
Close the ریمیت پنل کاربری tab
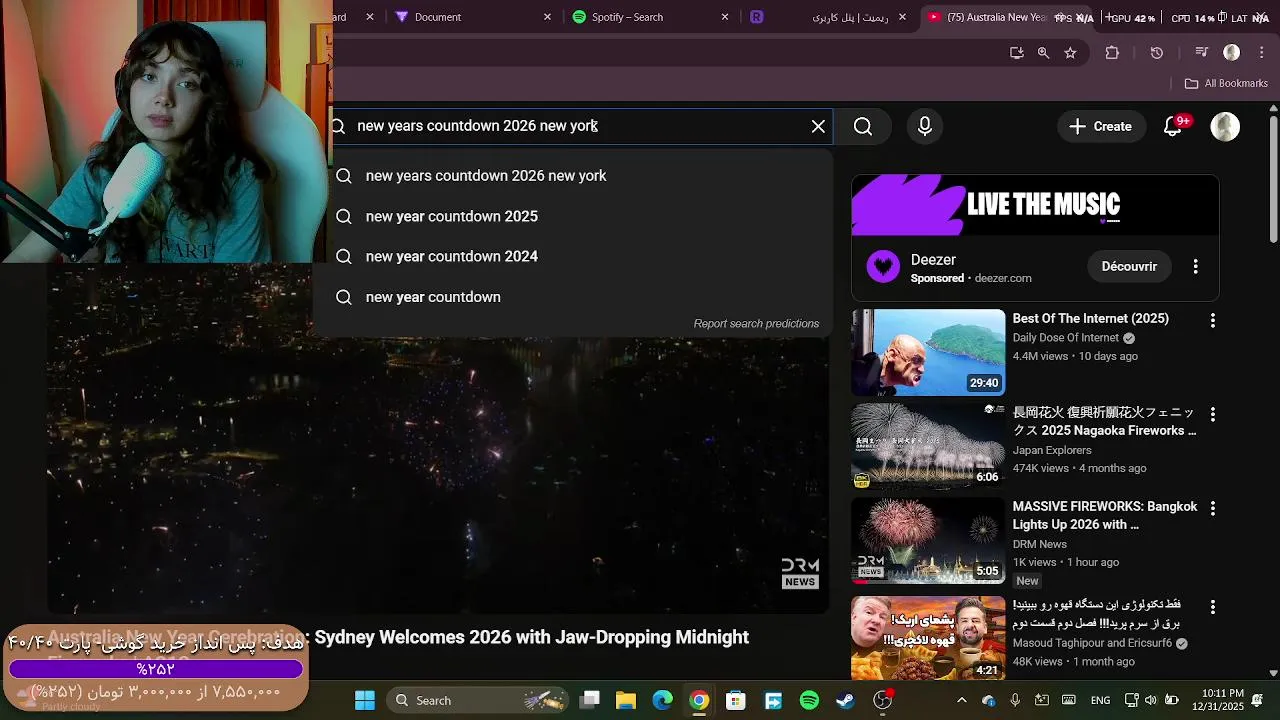click(x=903, y=17)
